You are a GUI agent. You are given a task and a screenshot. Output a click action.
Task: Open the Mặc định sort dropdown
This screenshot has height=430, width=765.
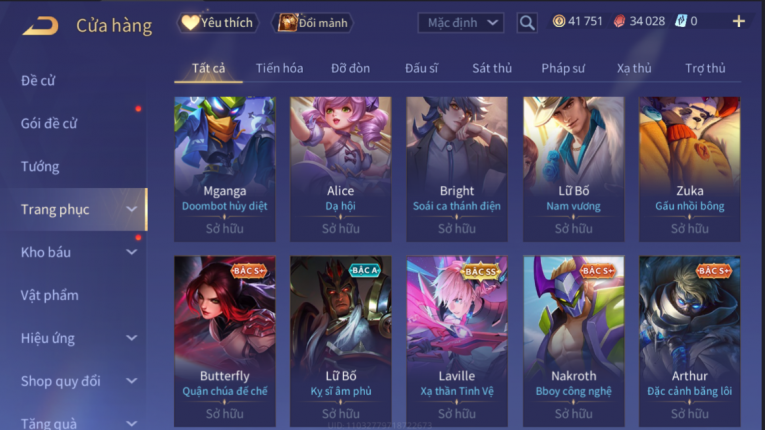[461, 23]
